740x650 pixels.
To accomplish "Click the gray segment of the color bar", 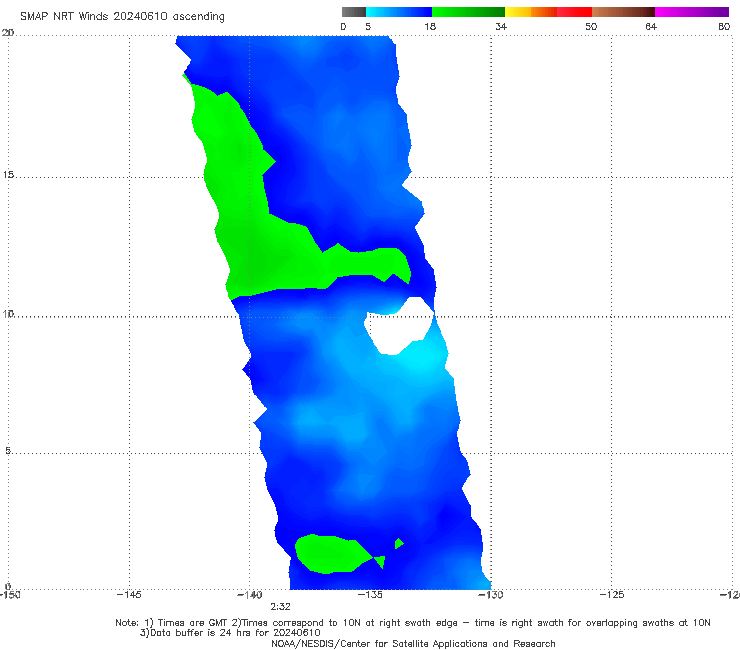I will (x=353, y=12).
